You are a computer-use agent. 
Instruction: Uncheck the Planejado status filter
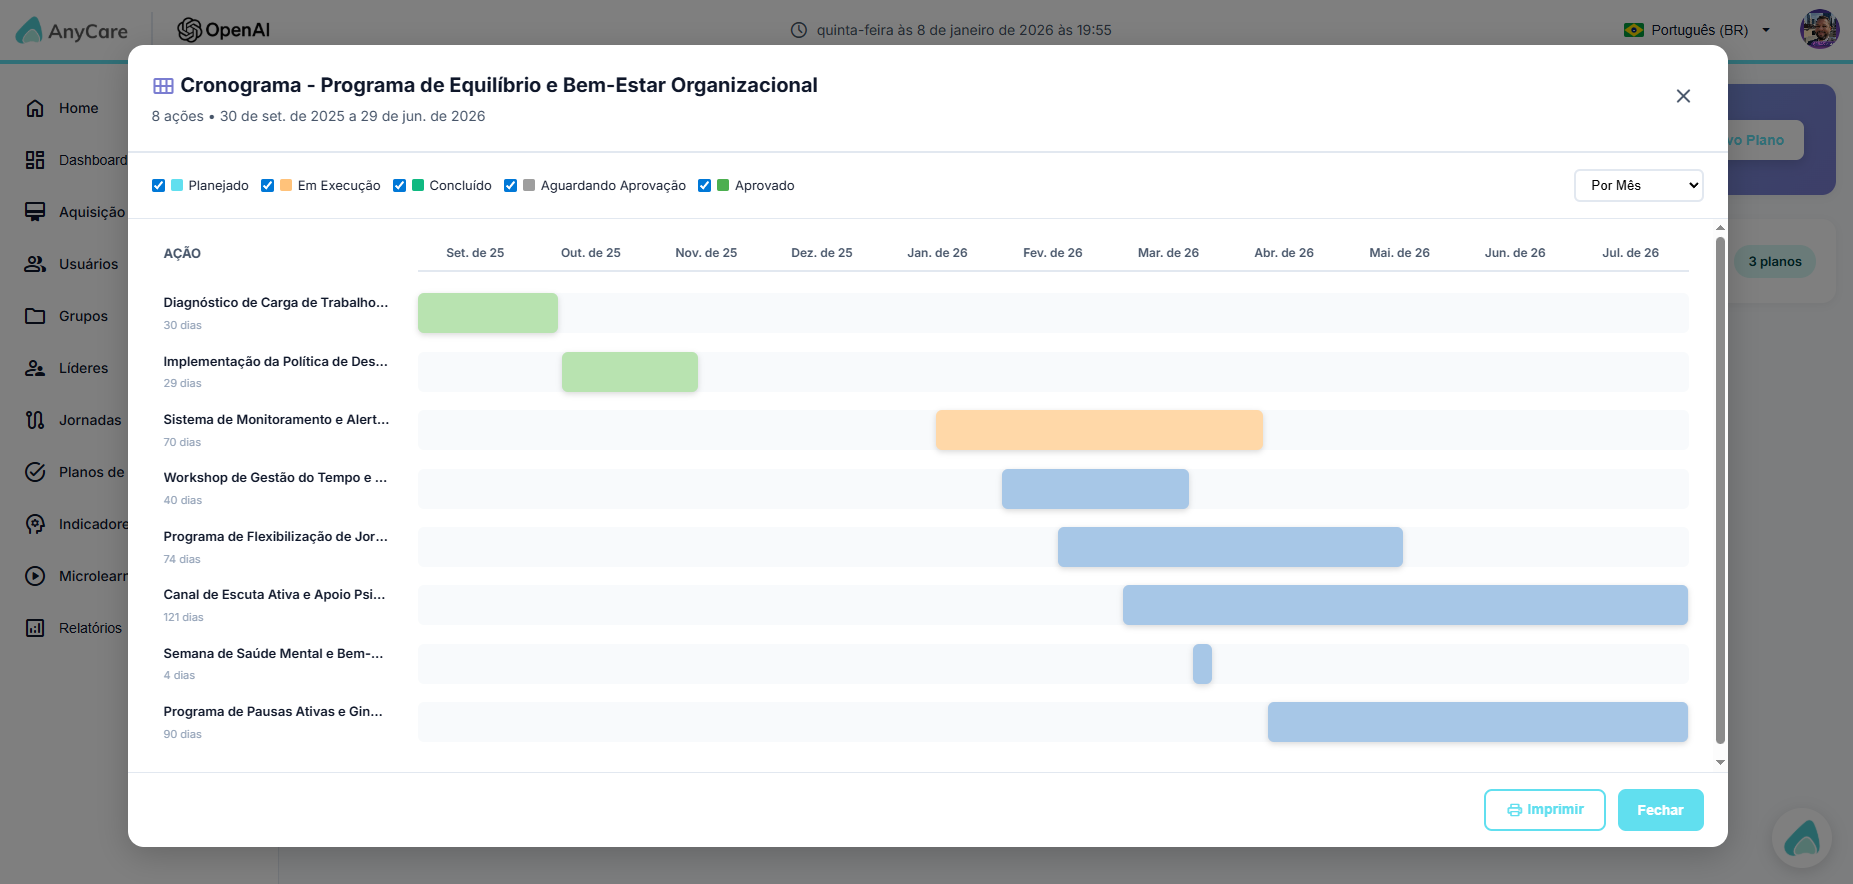pyautogui.click(x=158, y=185)
